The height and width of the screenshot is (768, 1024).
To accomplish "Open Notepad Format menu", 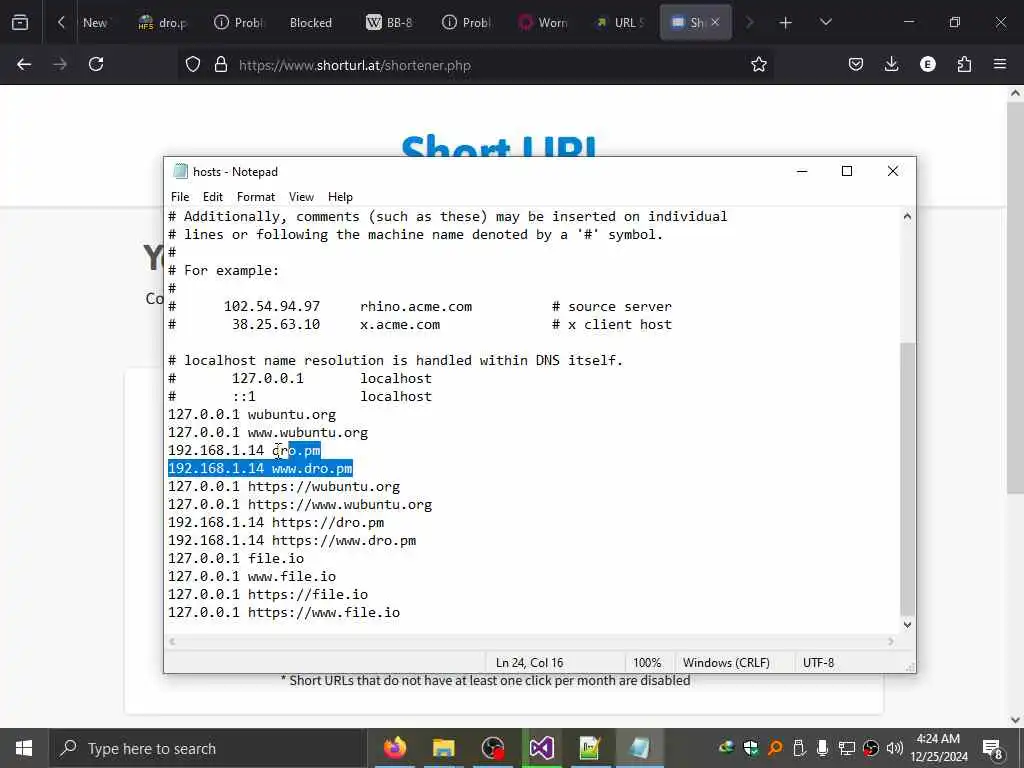I will 256,197.
